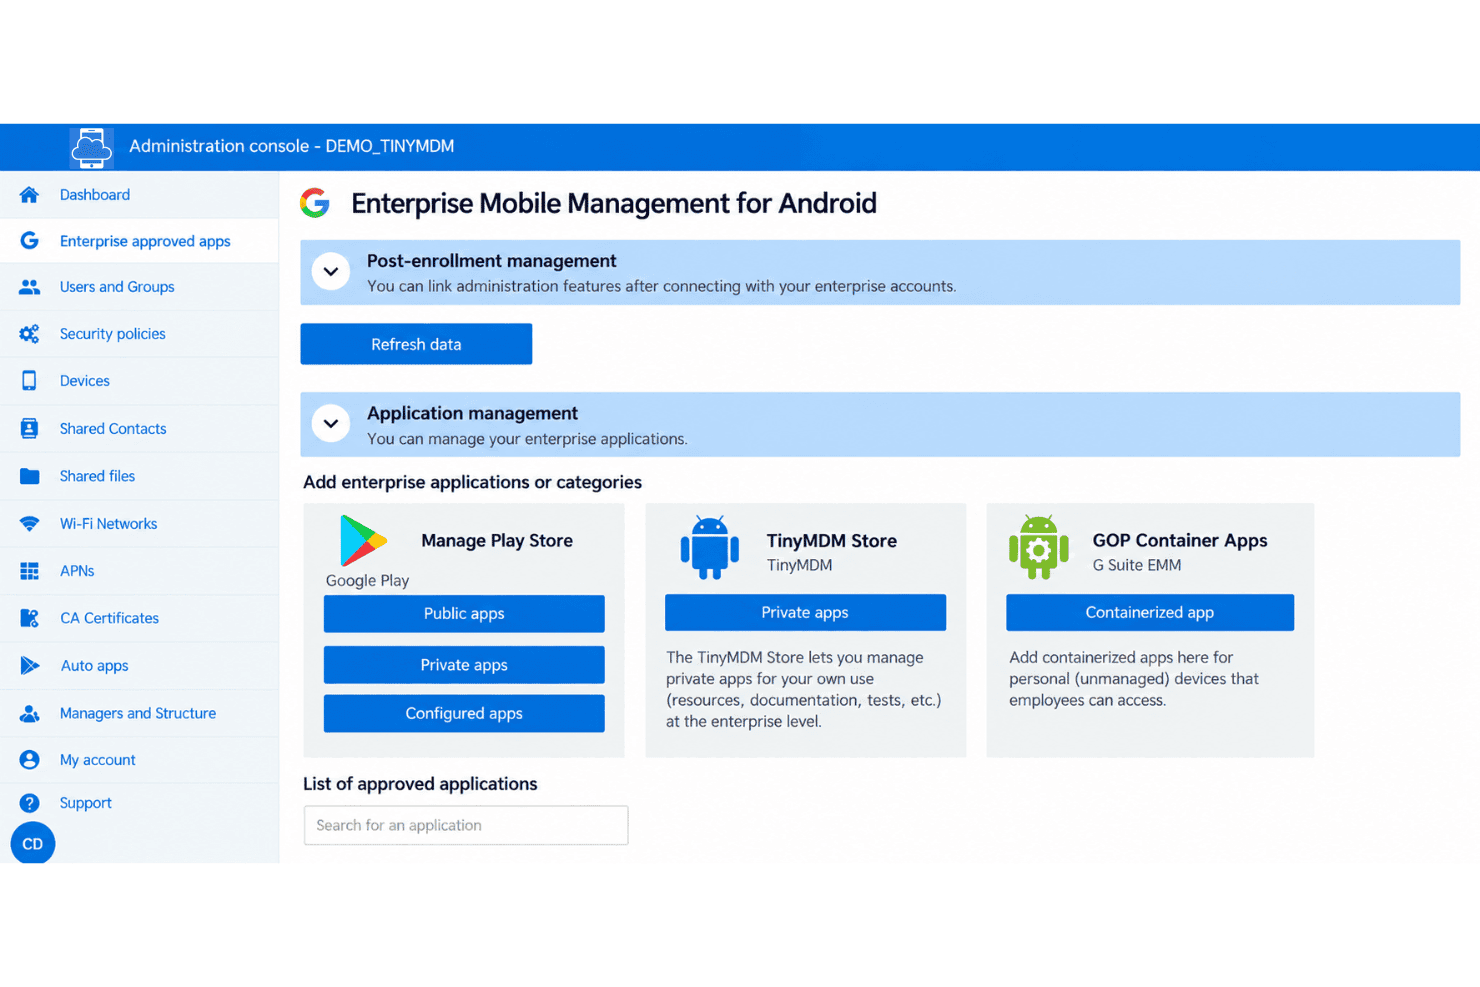The image size is (1480, 987).
Task: Open Managers and Structure
Action: click(x=139, y=713)
